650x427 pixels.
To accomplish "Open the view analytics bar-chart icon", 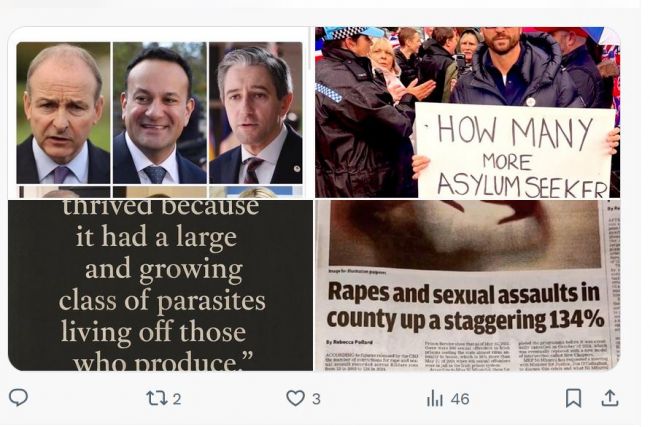I will 435,399.
